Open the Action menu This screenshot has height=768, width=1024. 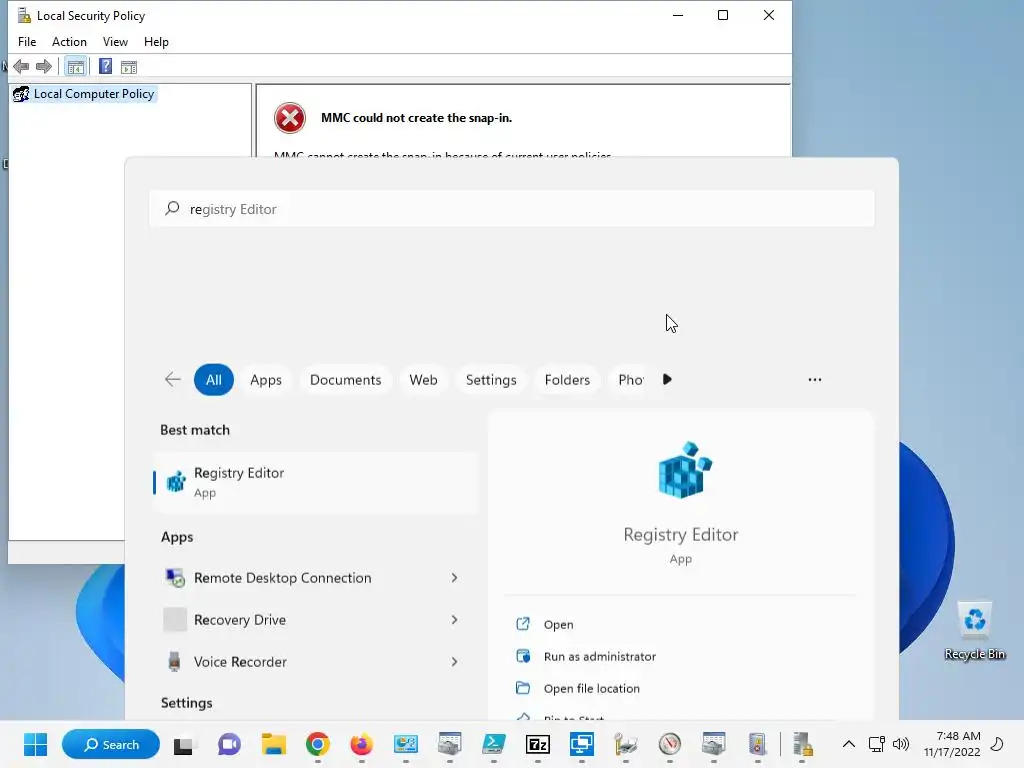(69, 42)
